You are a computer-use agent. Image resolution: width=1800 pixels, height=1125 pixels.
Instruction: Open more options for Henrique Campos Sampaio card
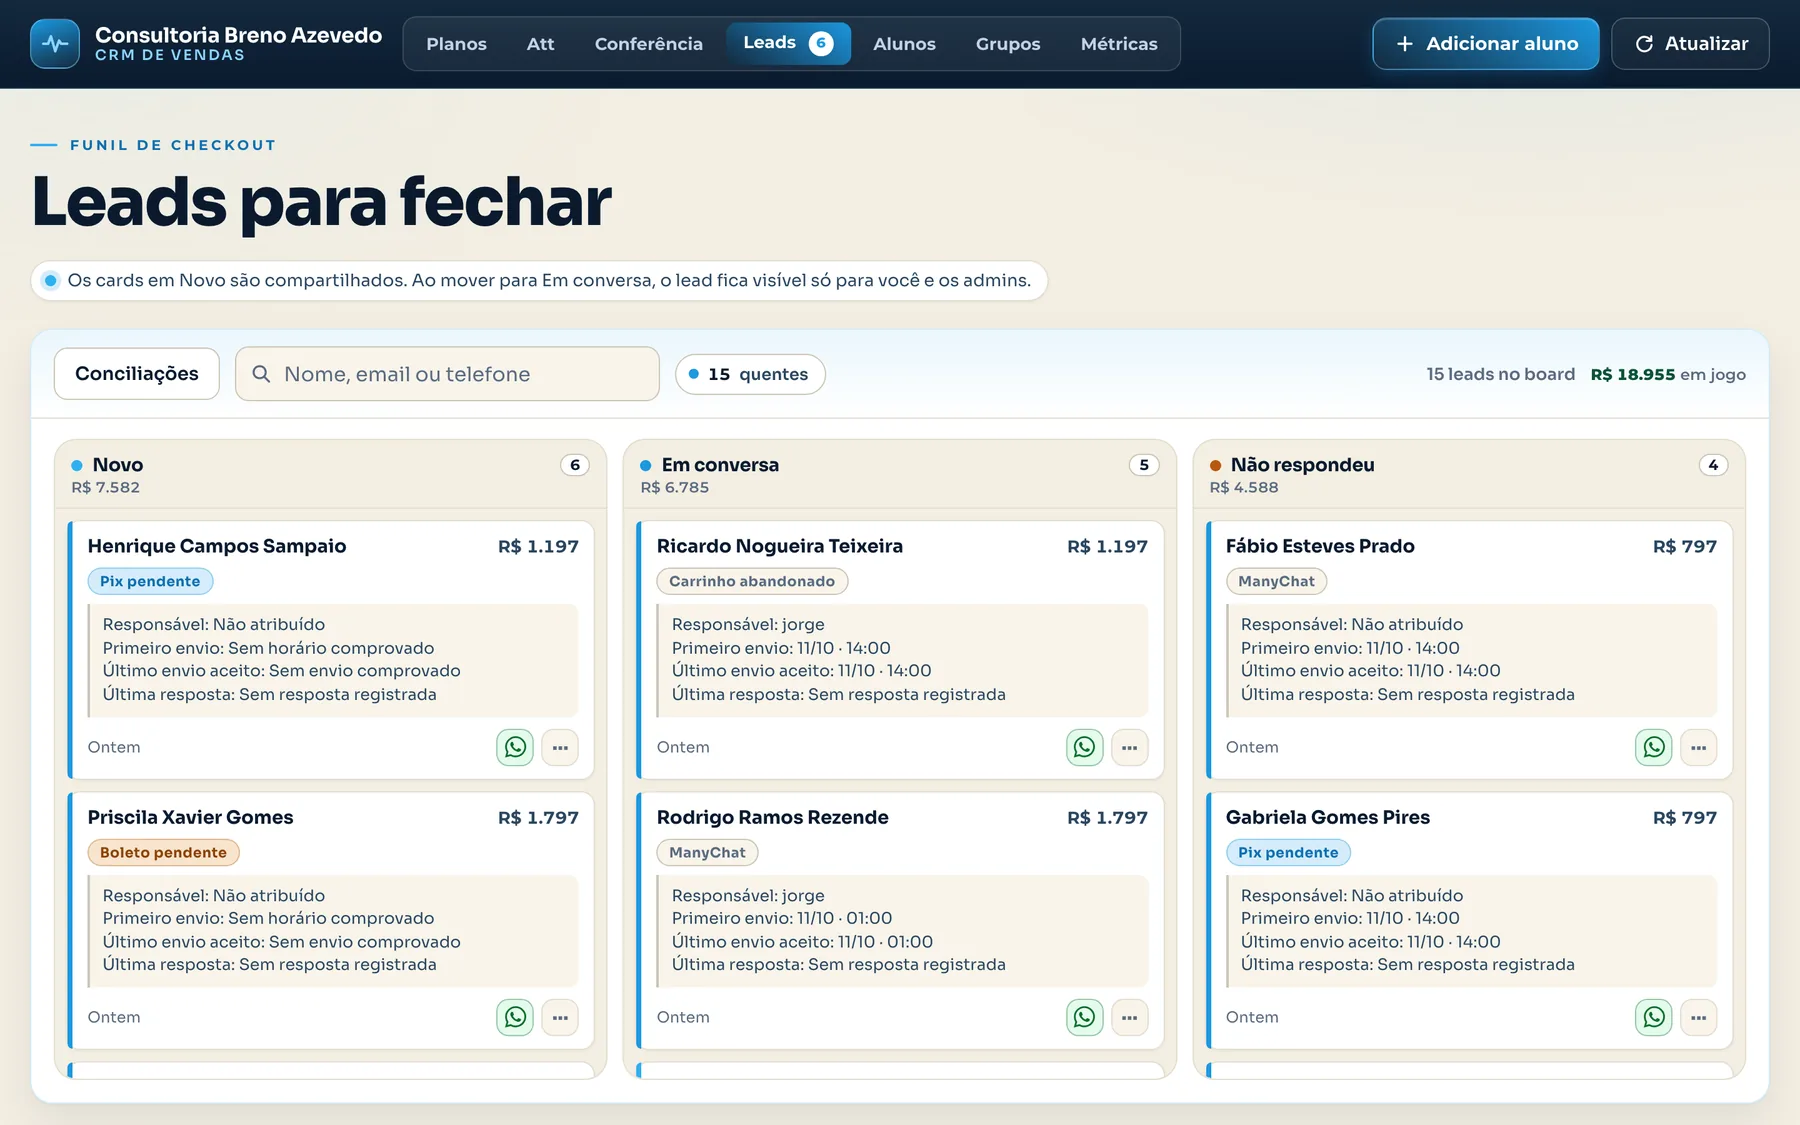tap(560, 747)
